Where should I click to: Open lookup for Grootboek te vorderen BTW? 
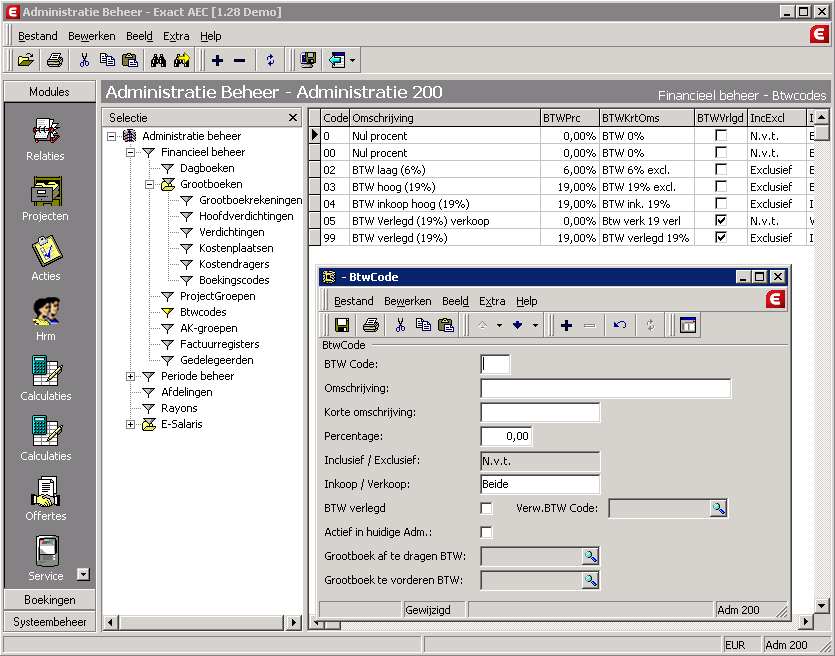591,580
